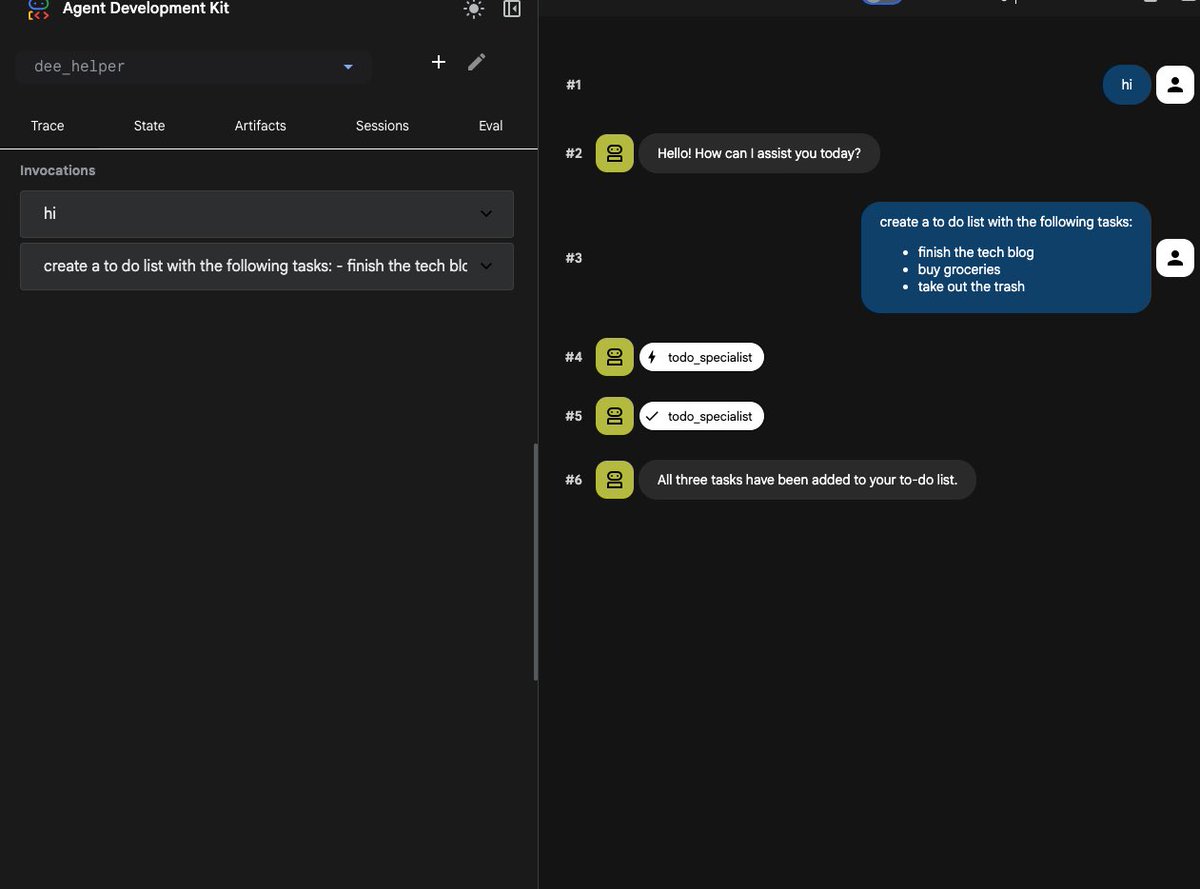
Task: Click the #6 event label
Action: 573,480
